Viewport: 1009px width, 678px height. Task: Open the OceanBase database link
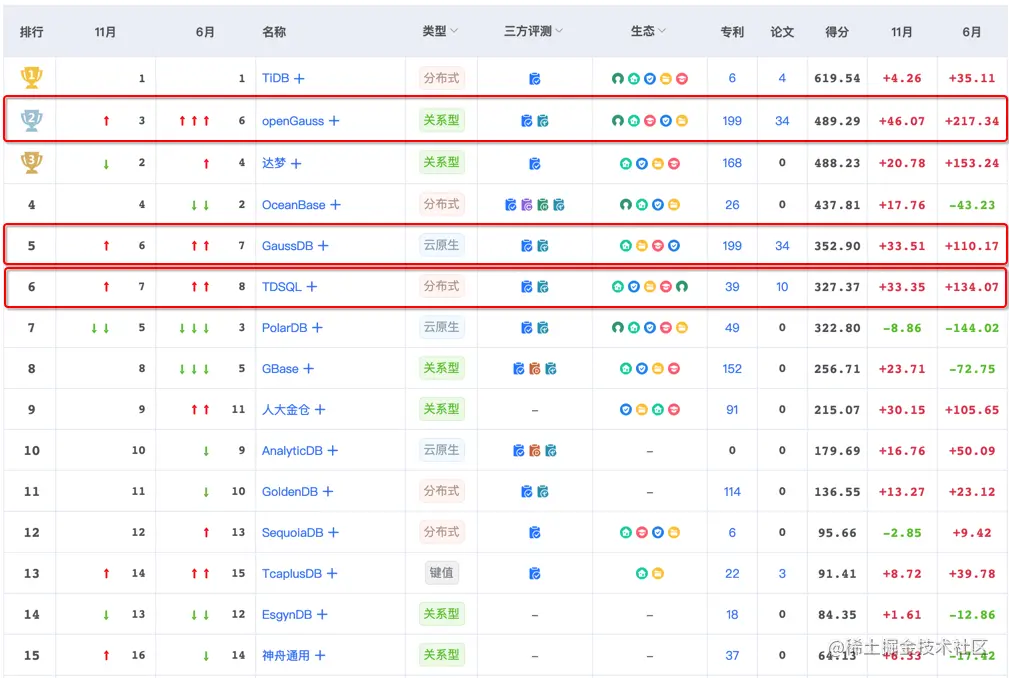point(293,205)
